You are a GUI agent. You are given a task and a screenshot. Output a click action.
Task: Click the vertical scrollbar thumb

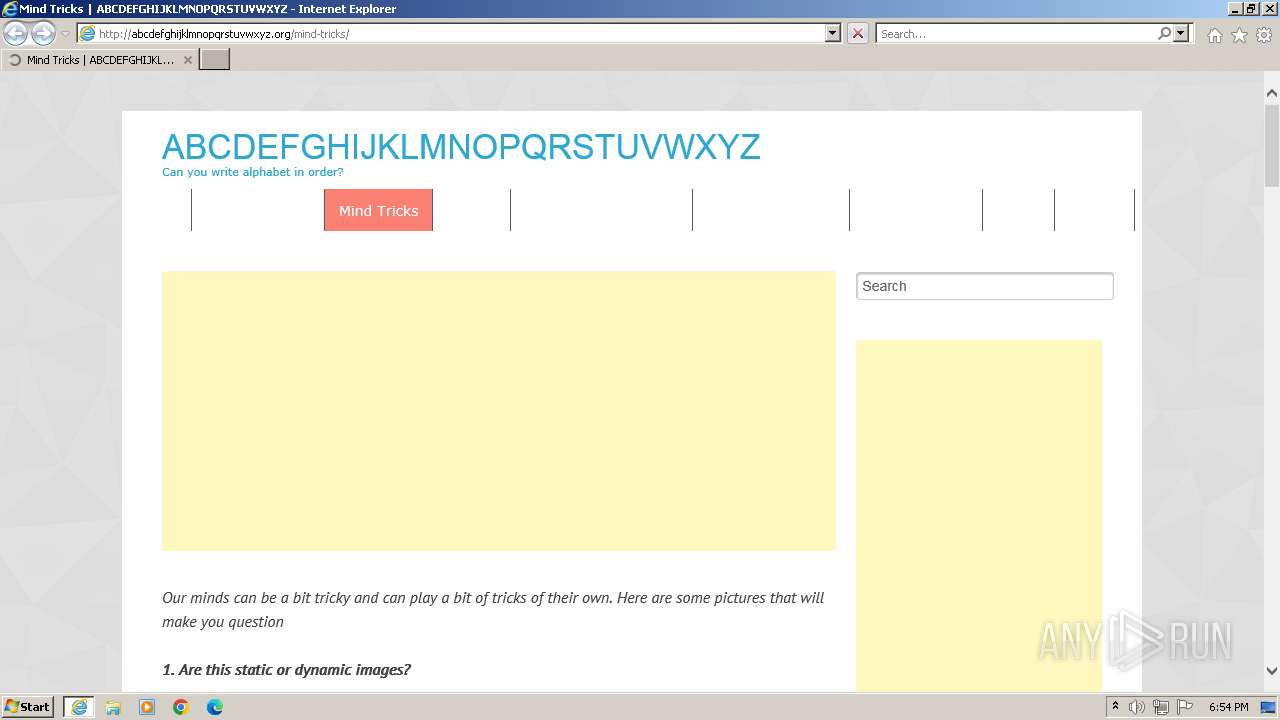tap(1271, 145)
